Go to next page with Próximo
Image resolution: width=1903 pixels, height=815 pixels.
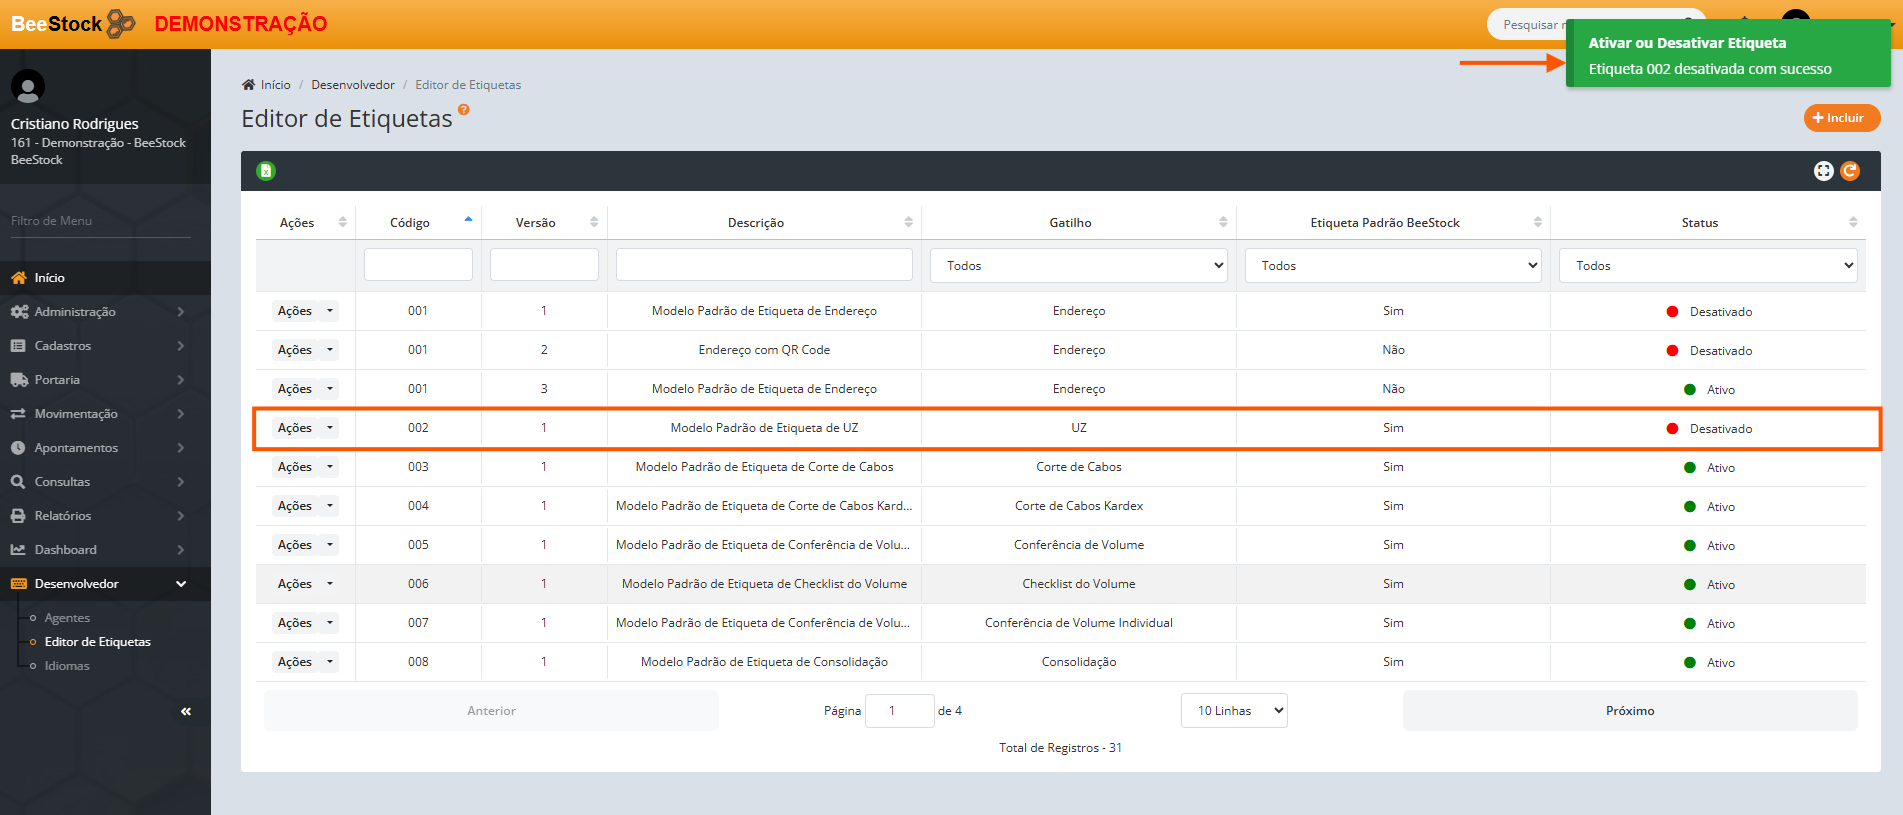(1629, 711)
